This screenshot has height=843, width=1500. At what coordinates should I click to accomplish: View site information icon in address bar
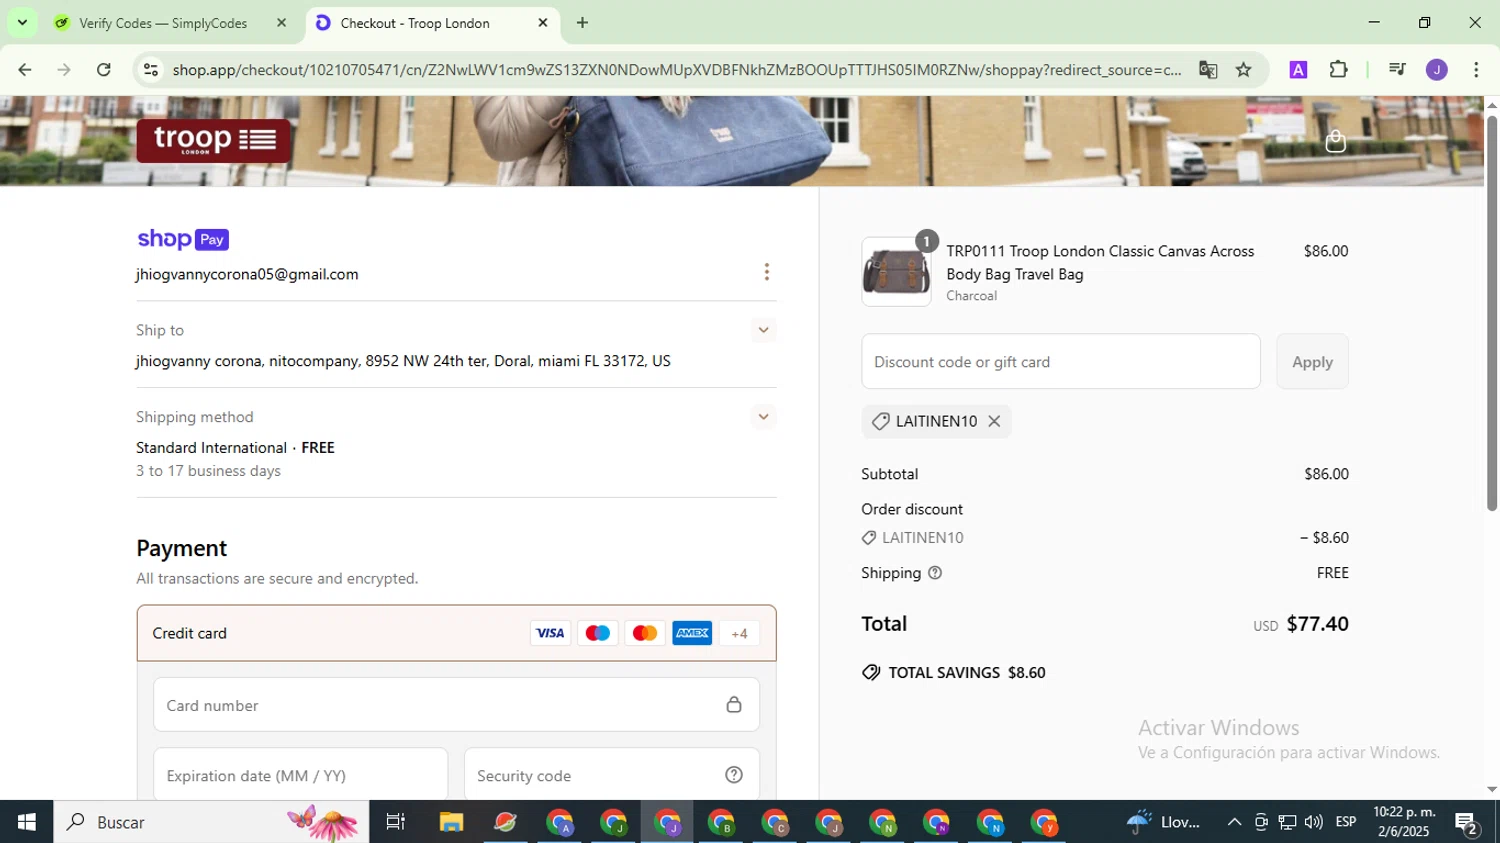[x=151, y=69]
